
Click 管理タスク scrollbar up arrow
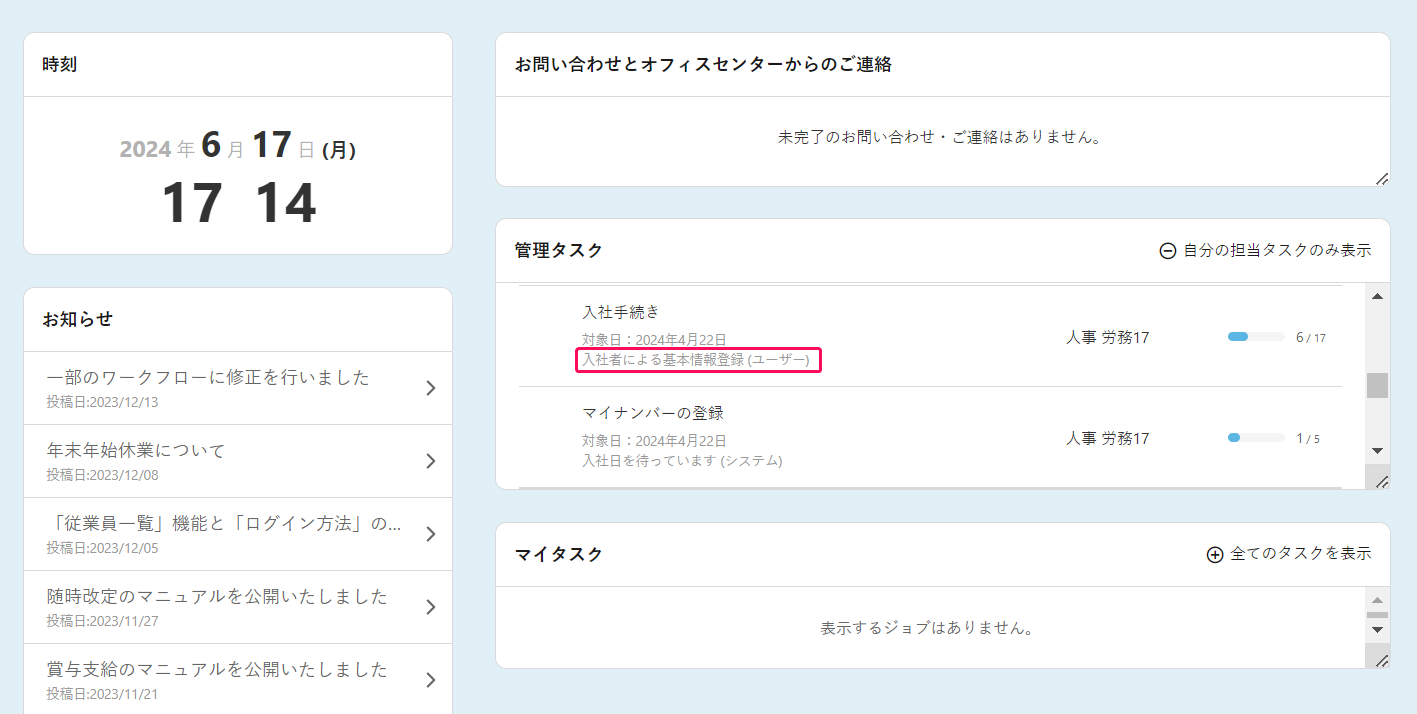[1377, 297]
